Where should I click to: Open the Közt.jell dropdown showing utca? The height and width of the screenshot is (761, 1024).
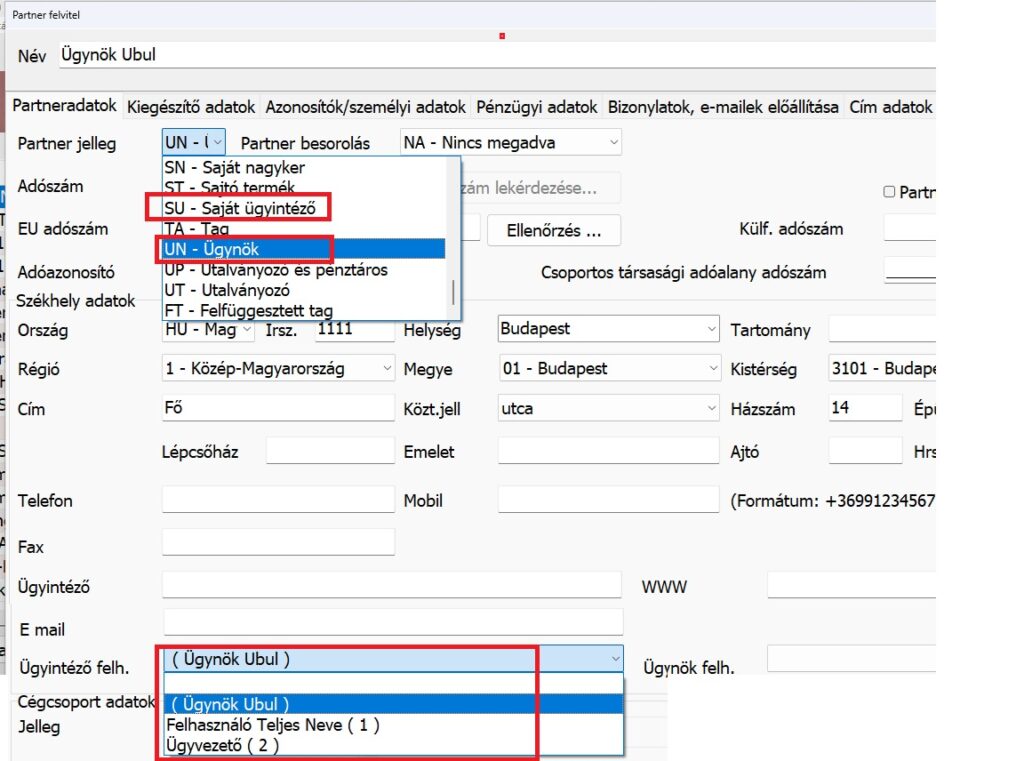pos(609,408)
